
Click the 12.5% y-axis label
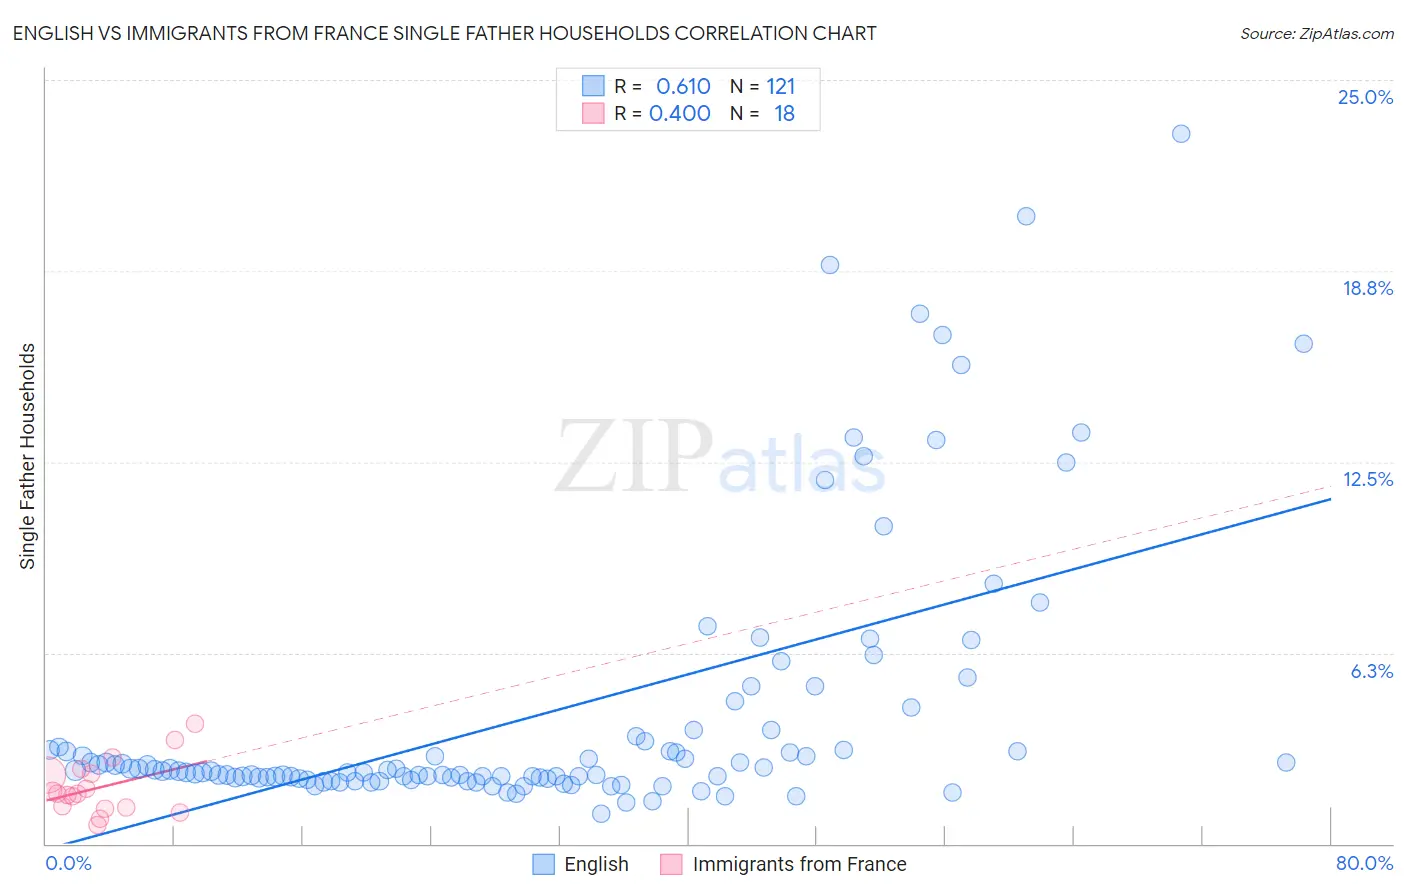(1367, 479)
